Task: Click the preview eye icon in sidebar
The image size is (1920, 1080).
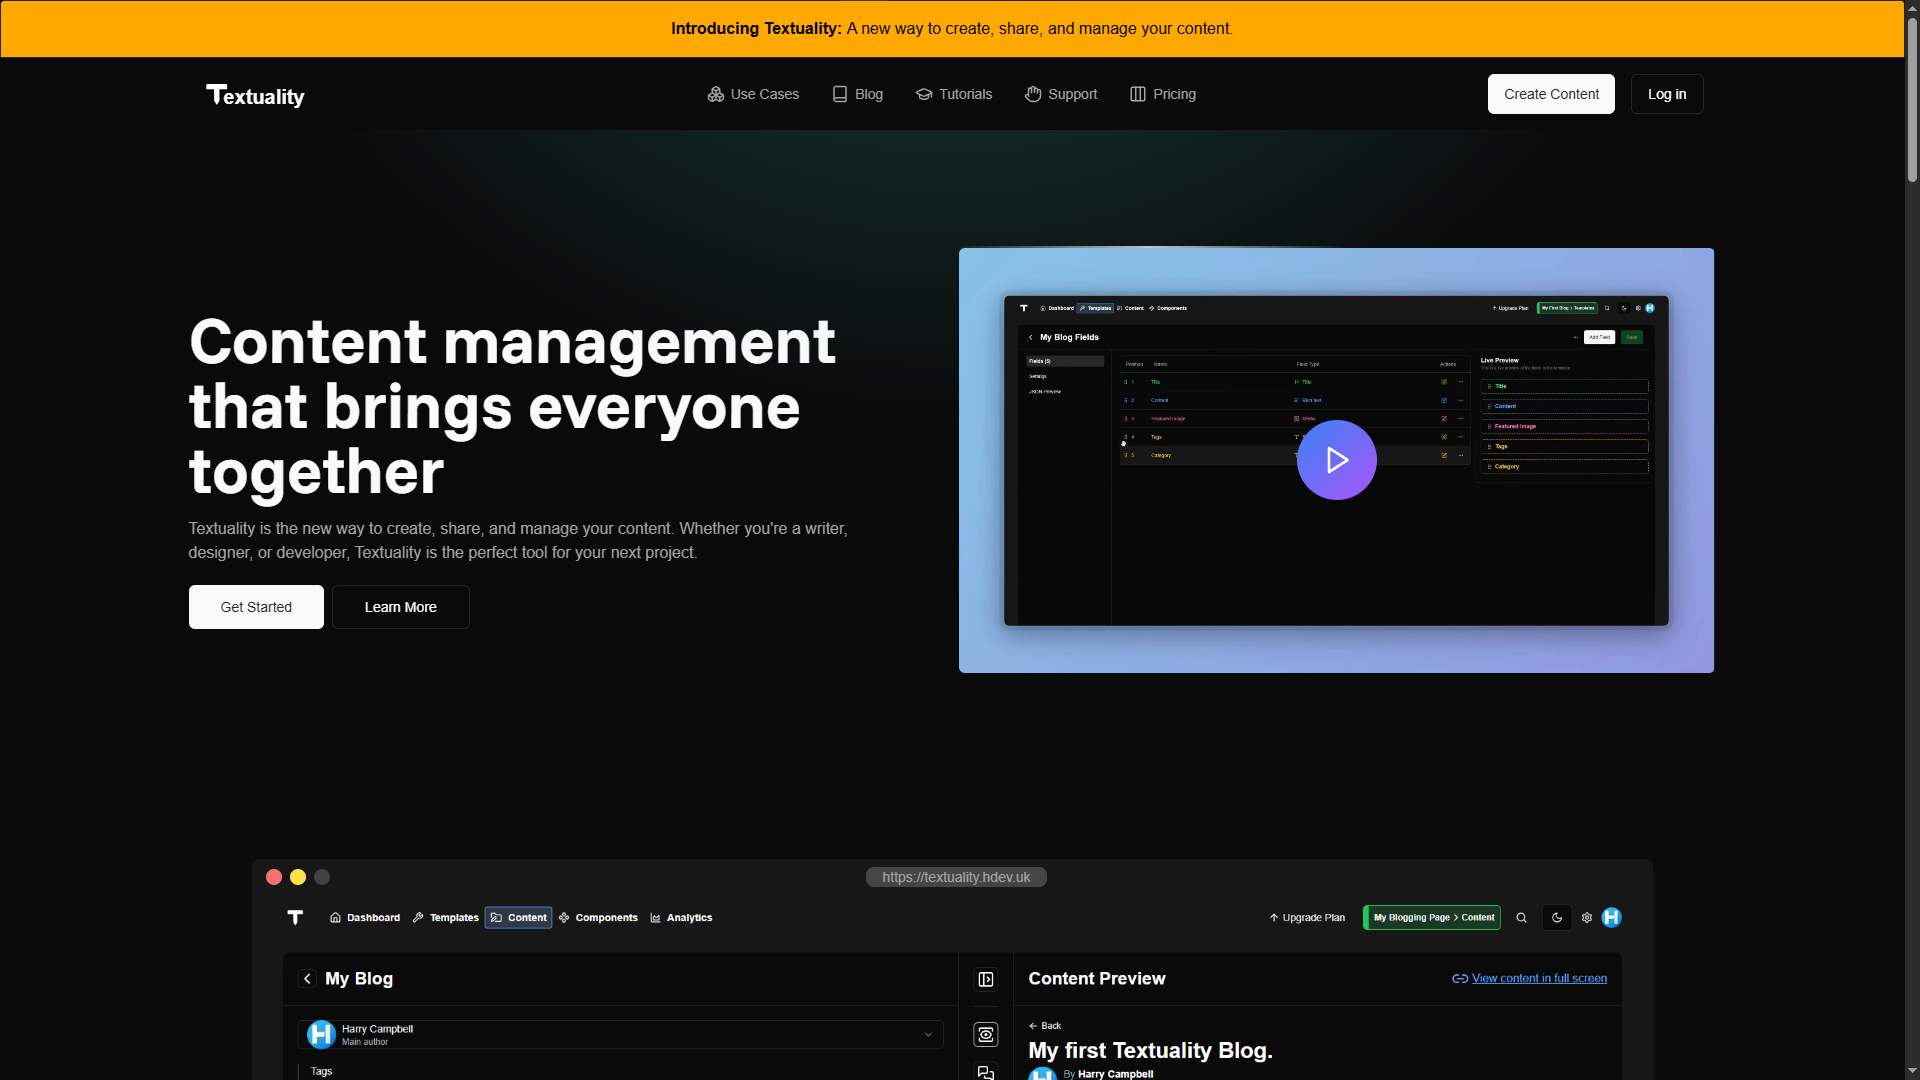Action: point(986,1034)
